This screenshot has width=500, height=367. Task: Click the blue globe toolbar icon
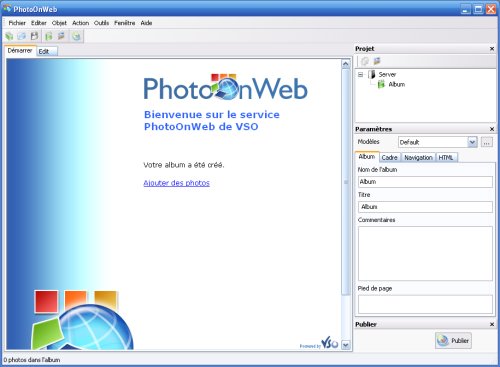[22, 36]
